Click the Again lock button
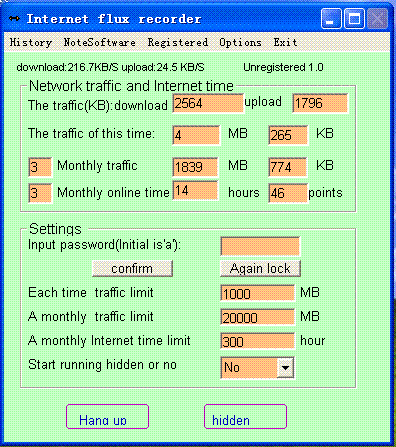This screenshot has height=447, width=396. [260, 268]
